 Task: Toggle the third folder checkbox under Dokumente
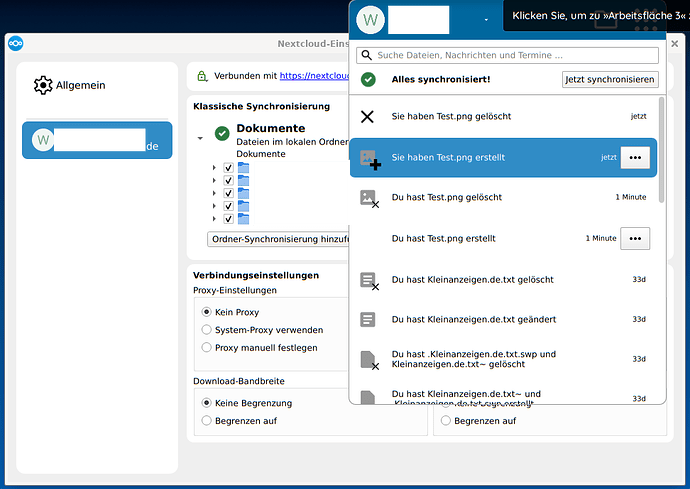click(x=228, y=193)
